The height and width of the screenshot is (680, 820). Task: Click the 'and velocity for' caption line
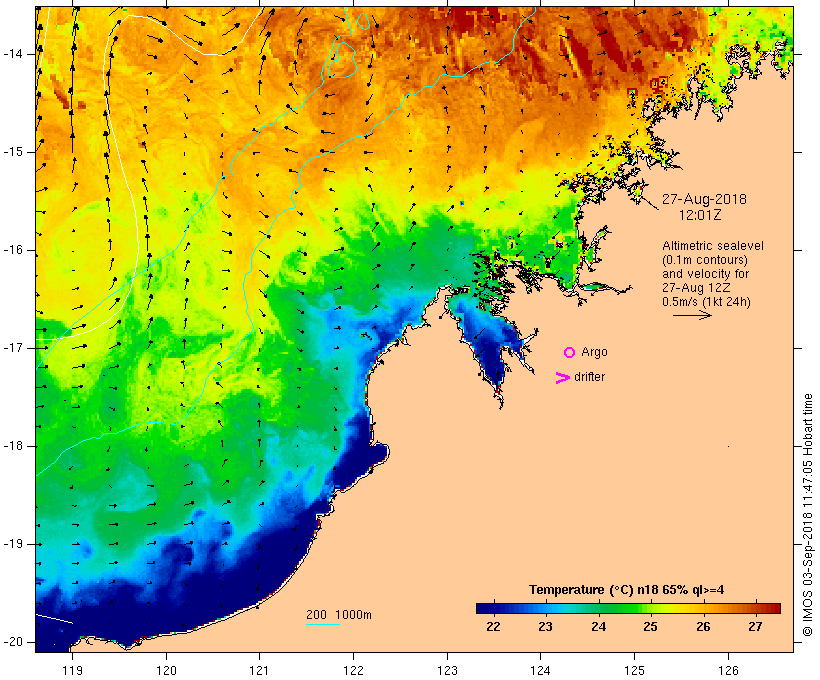tap(705, 274)
